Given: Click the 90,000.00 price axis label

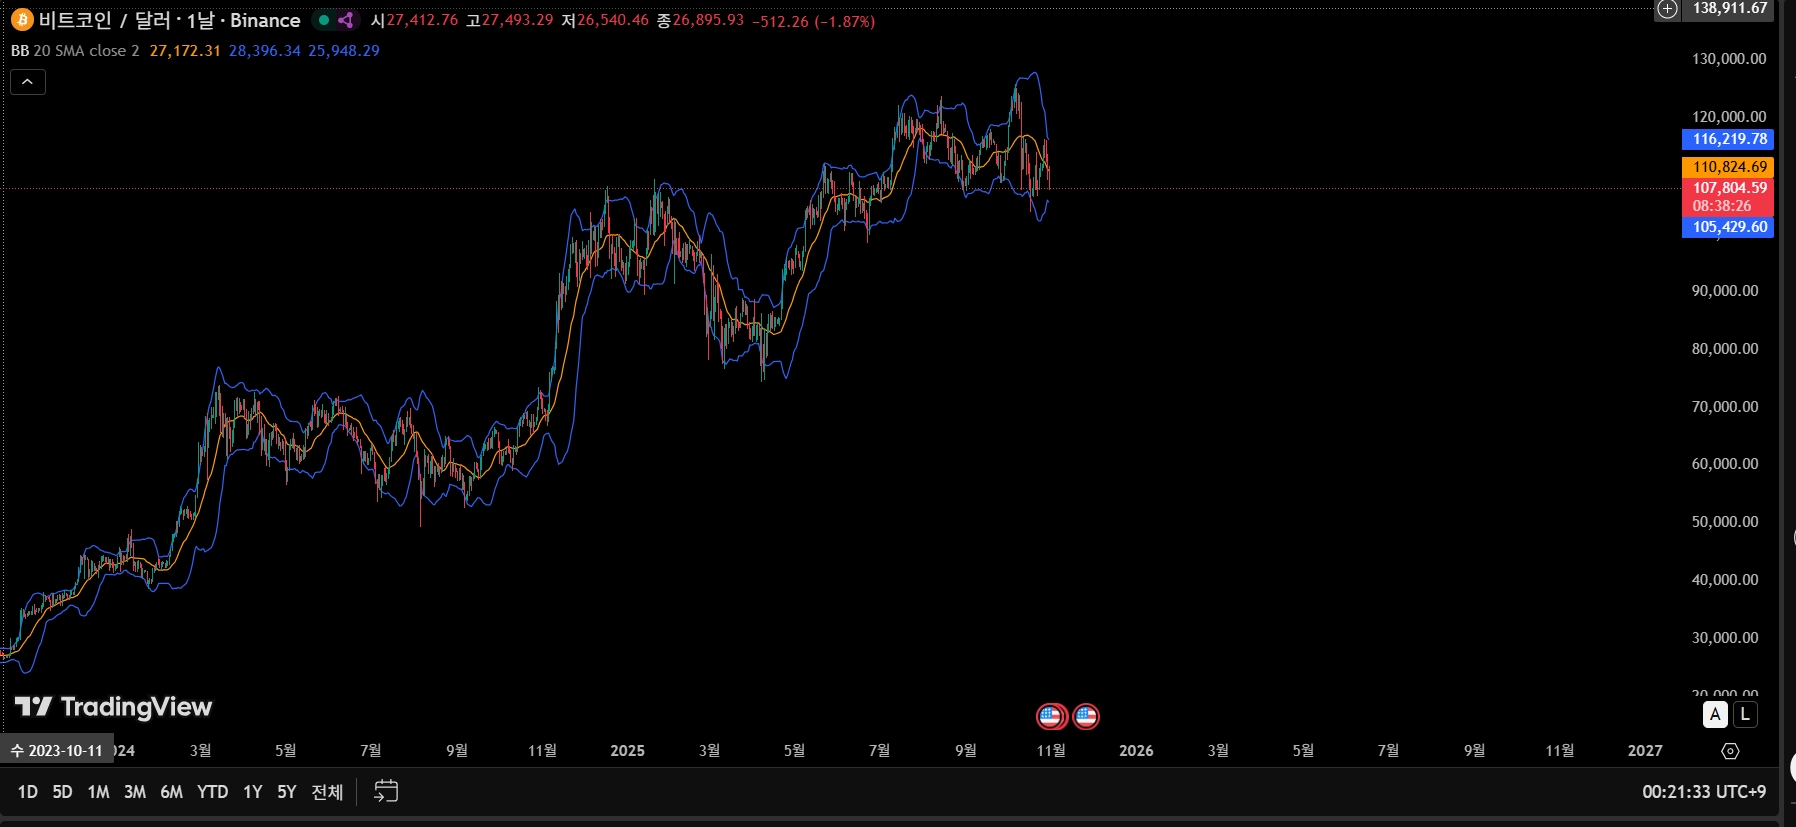Looking at the screenshot, I should (x=1725, y=291).
